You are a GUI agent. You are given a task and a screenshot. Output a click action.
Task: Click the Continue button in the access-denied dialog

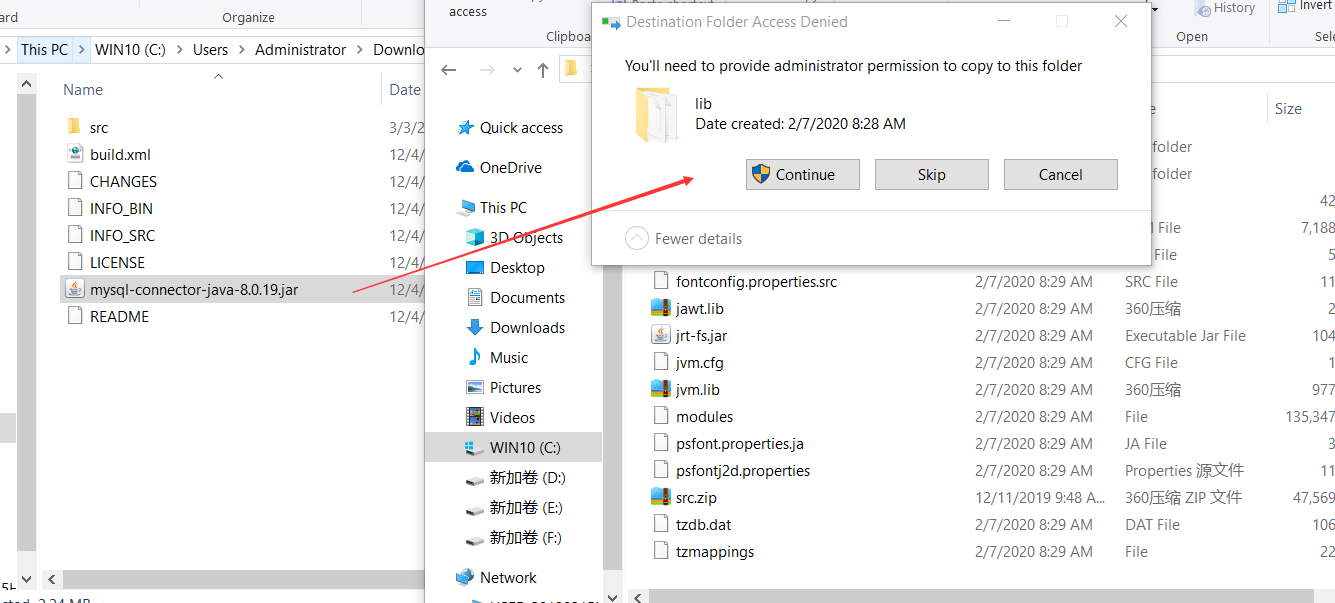pyautogui.click(x=803, y=174)
